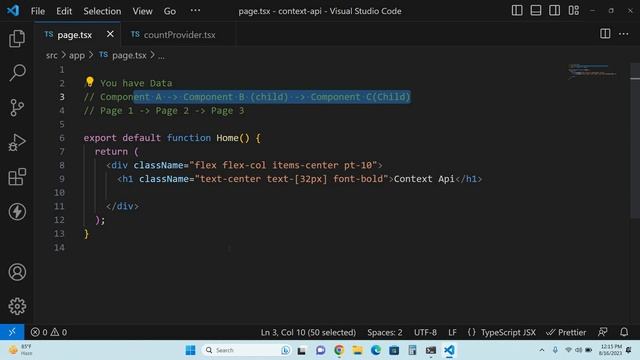Toggle the primary side bar layout button
The width and height of the screenshot is (640, 360).
(517, 11)
